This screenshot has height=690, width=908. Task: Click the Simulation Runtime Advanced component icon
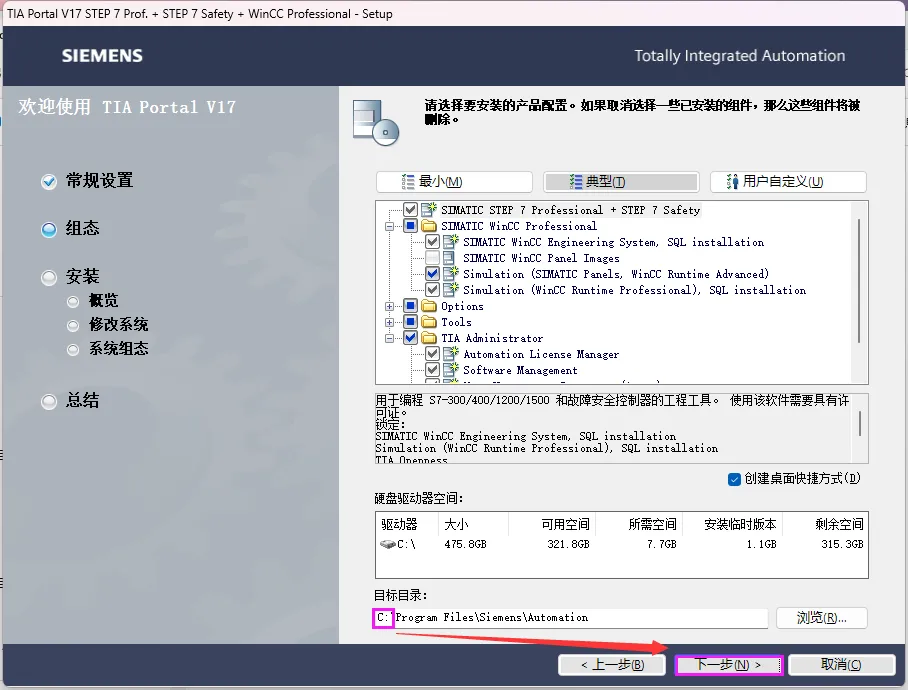[451, 273]
